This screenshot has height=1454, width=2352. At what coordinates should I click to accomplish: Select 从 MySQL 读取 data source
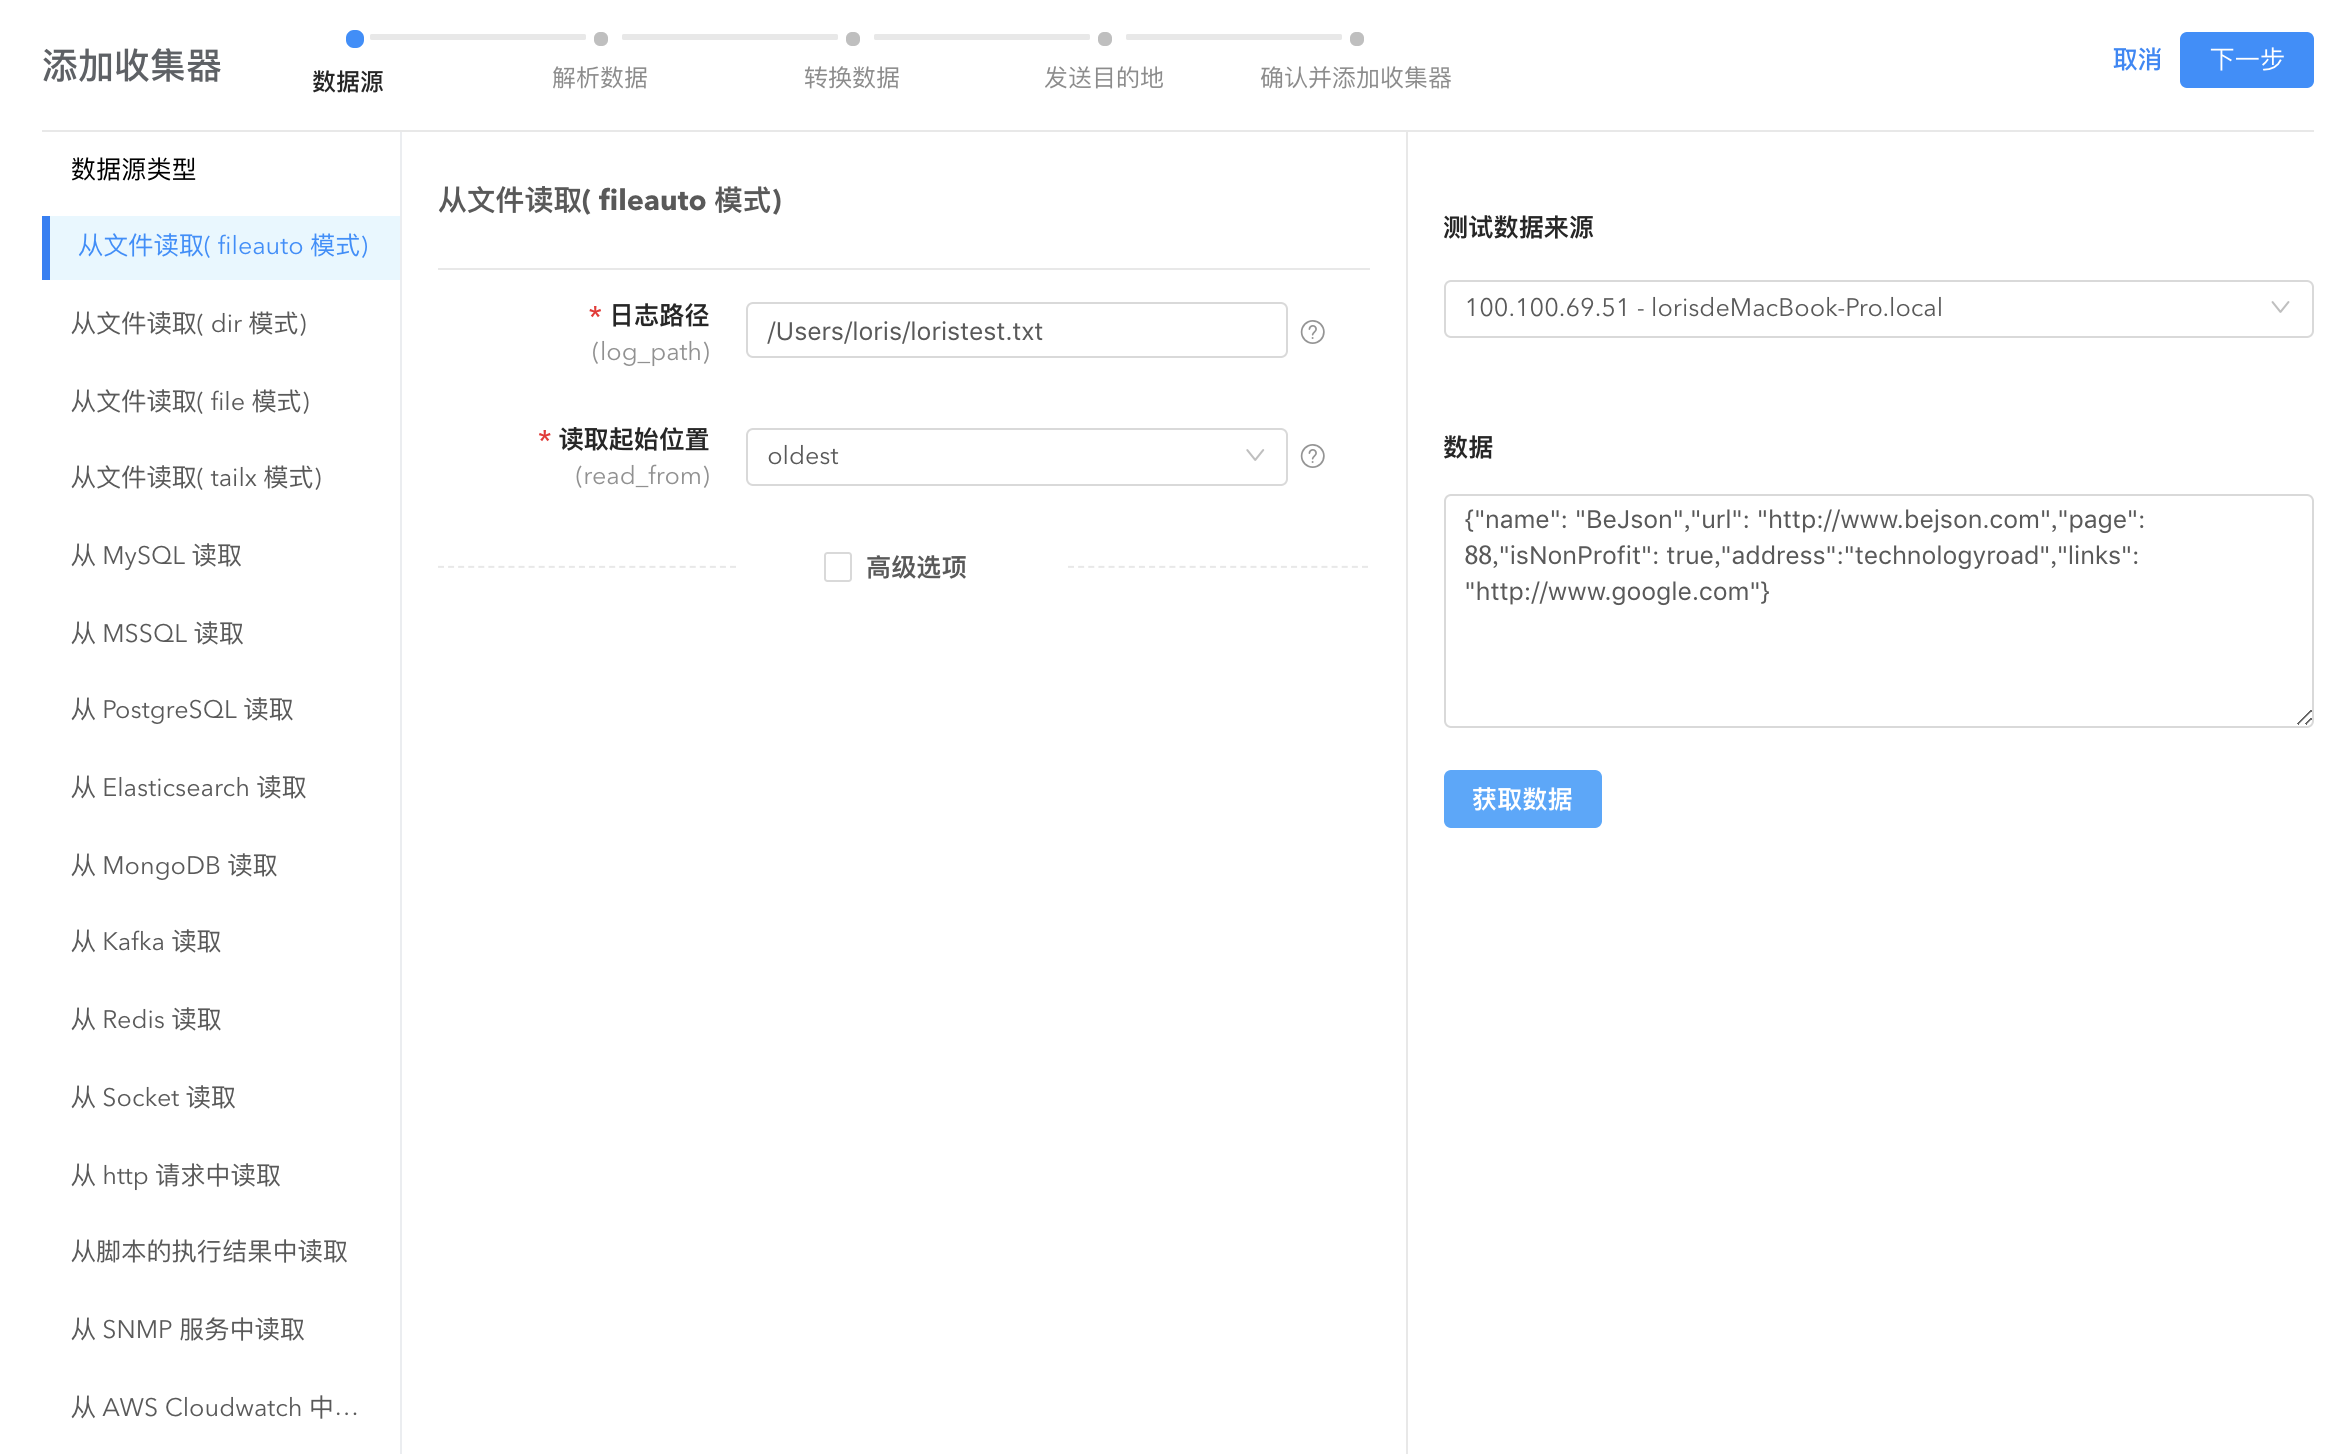point(156,555)
